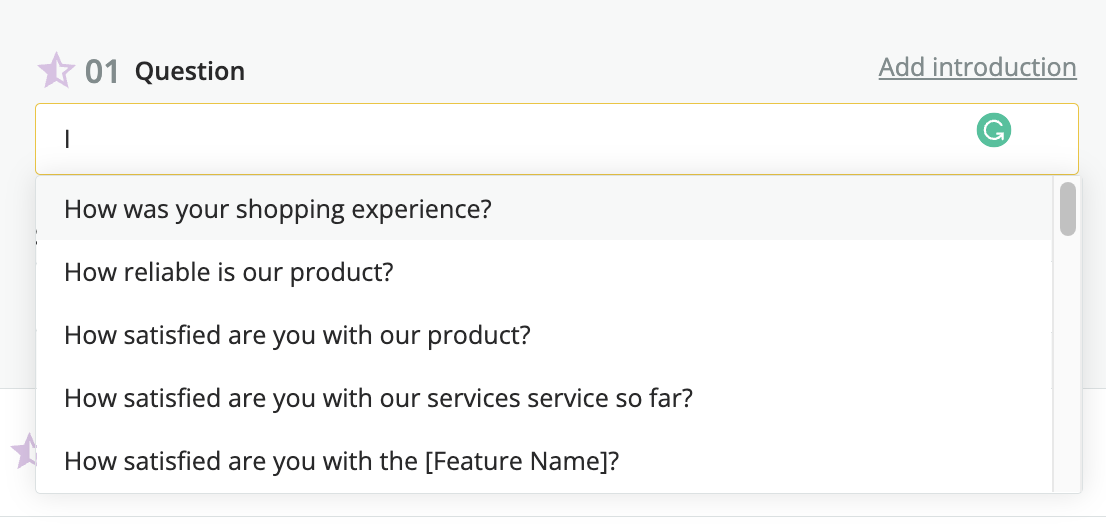Click the suggestion list scrollbar thumb
This screenshot has height=524, width=1106.
tap(1067, 209)
